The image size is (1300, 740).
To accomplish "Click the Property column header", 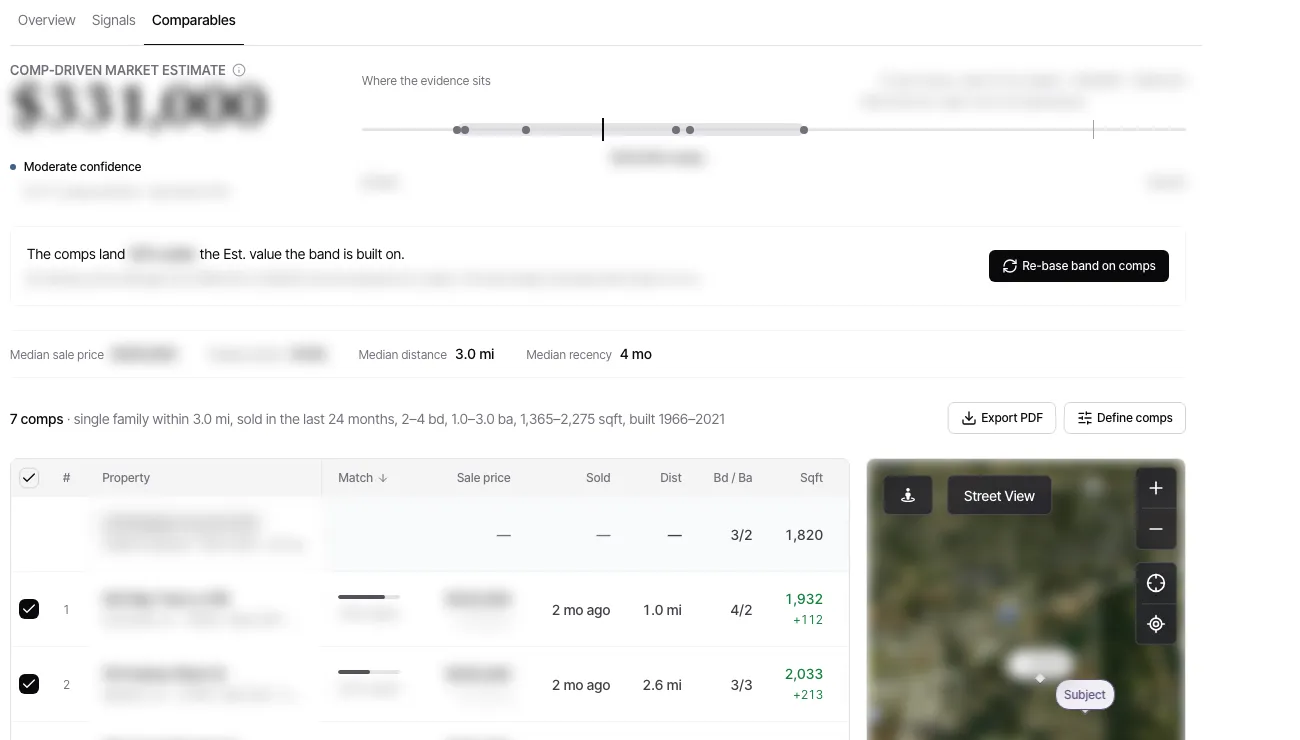I will [126, 478].
